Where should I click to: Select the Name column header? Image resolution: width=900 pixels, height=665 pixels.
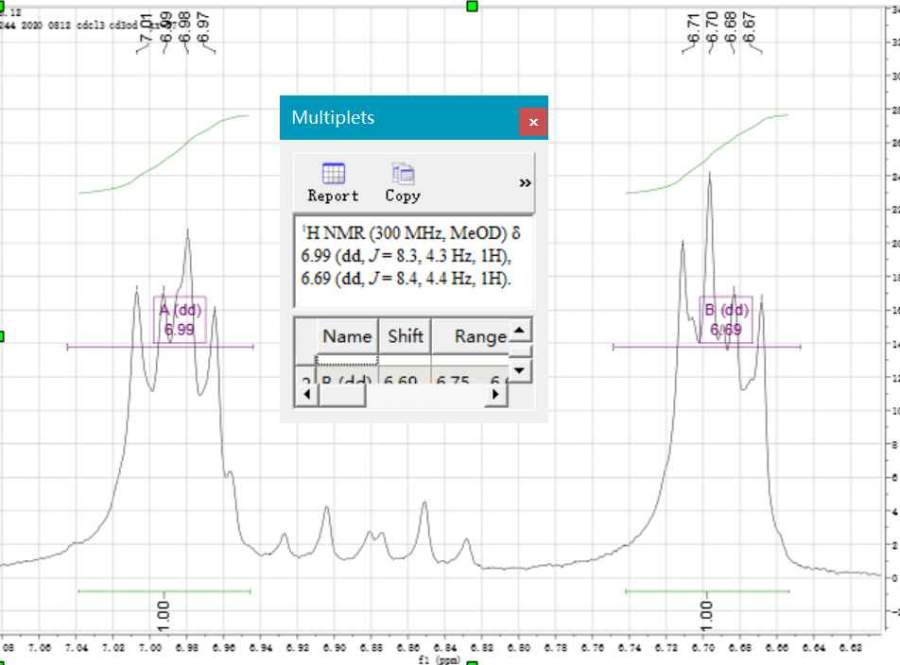[346, 336]
